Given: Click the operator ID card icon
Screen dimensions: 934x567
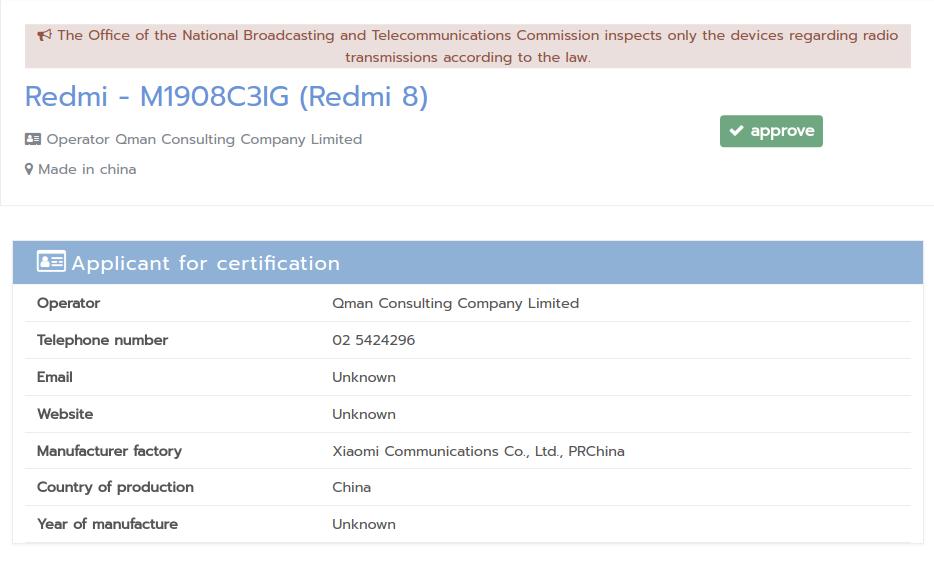Looking at the screenshot, I should coord(33,140).
